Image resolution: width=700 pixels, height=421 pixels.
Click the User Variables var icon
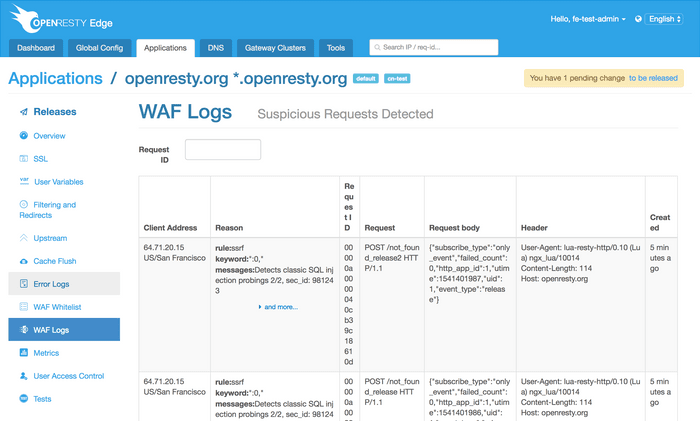click(24, 181)
